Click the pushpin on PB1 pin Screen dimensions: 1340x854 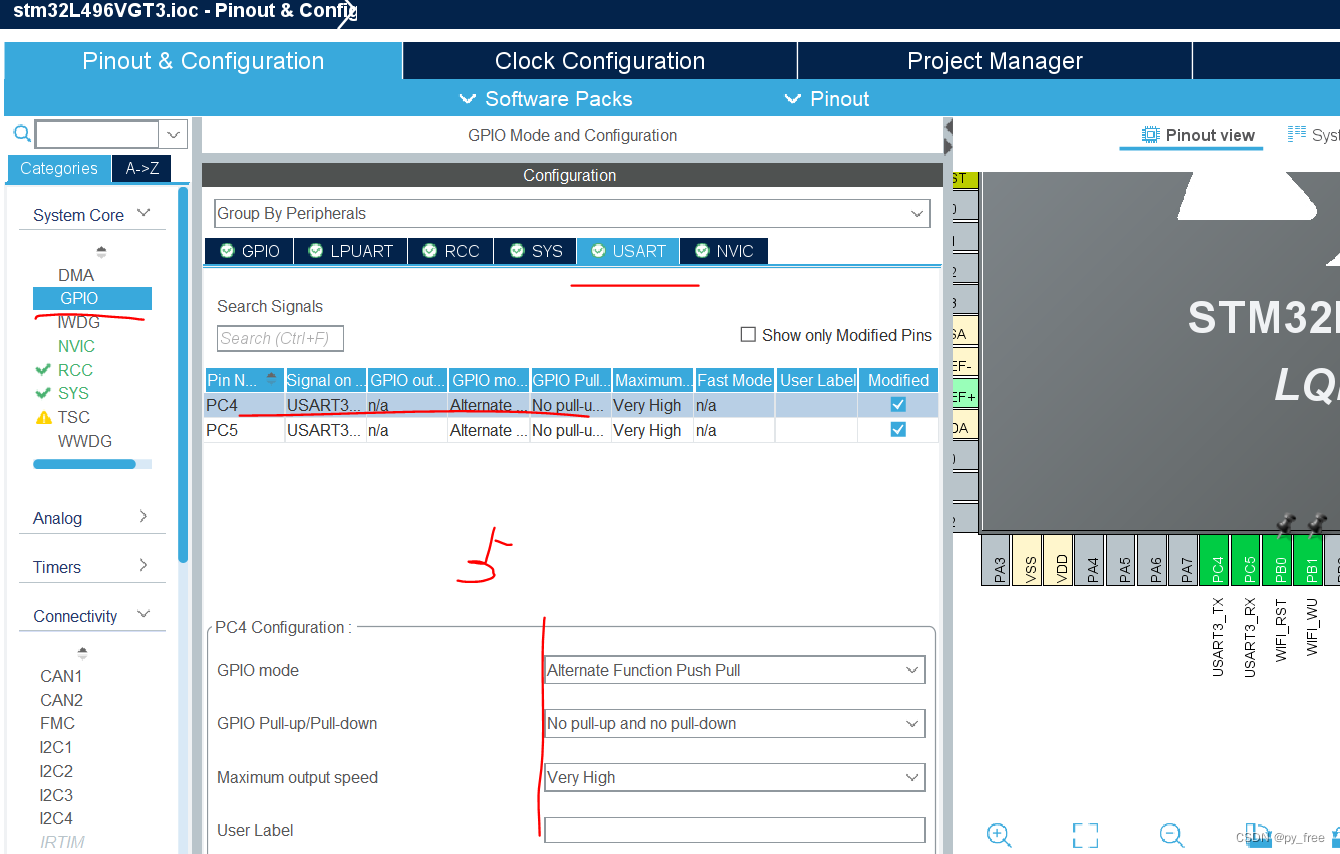1317,523
